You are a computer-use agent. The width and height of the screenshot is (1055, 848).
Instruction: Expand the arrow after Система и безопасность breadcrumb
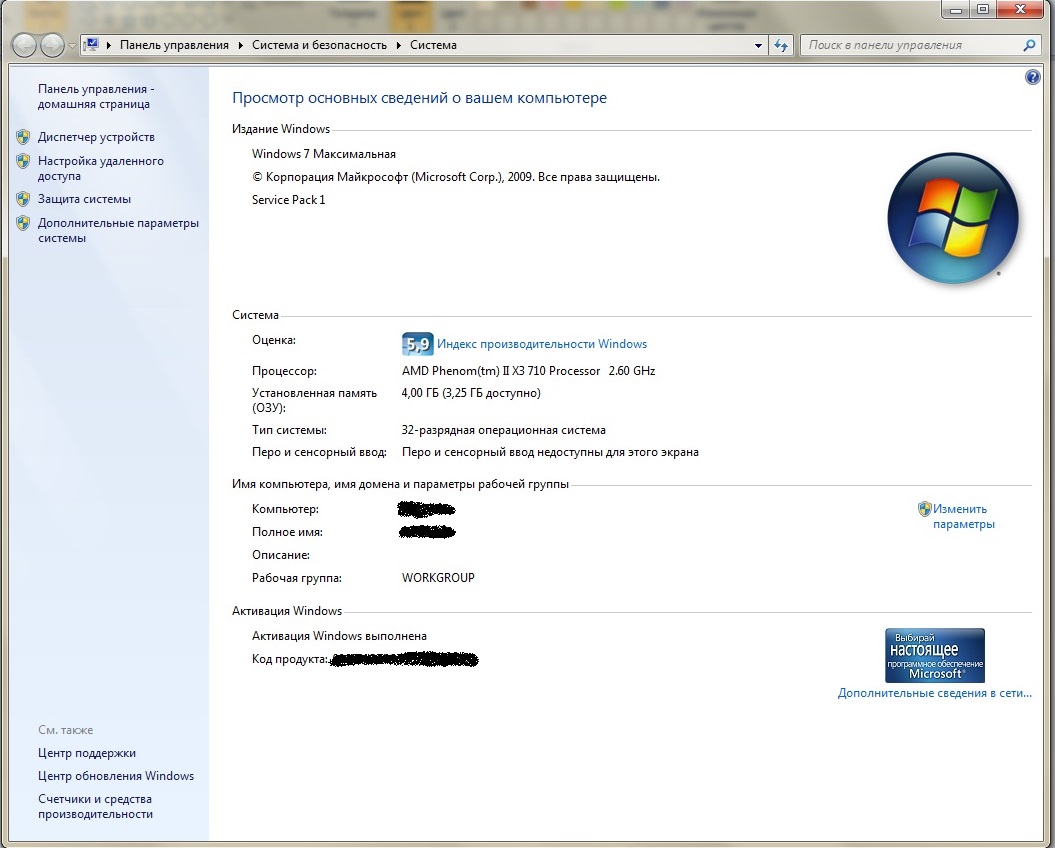pos(399,46)
